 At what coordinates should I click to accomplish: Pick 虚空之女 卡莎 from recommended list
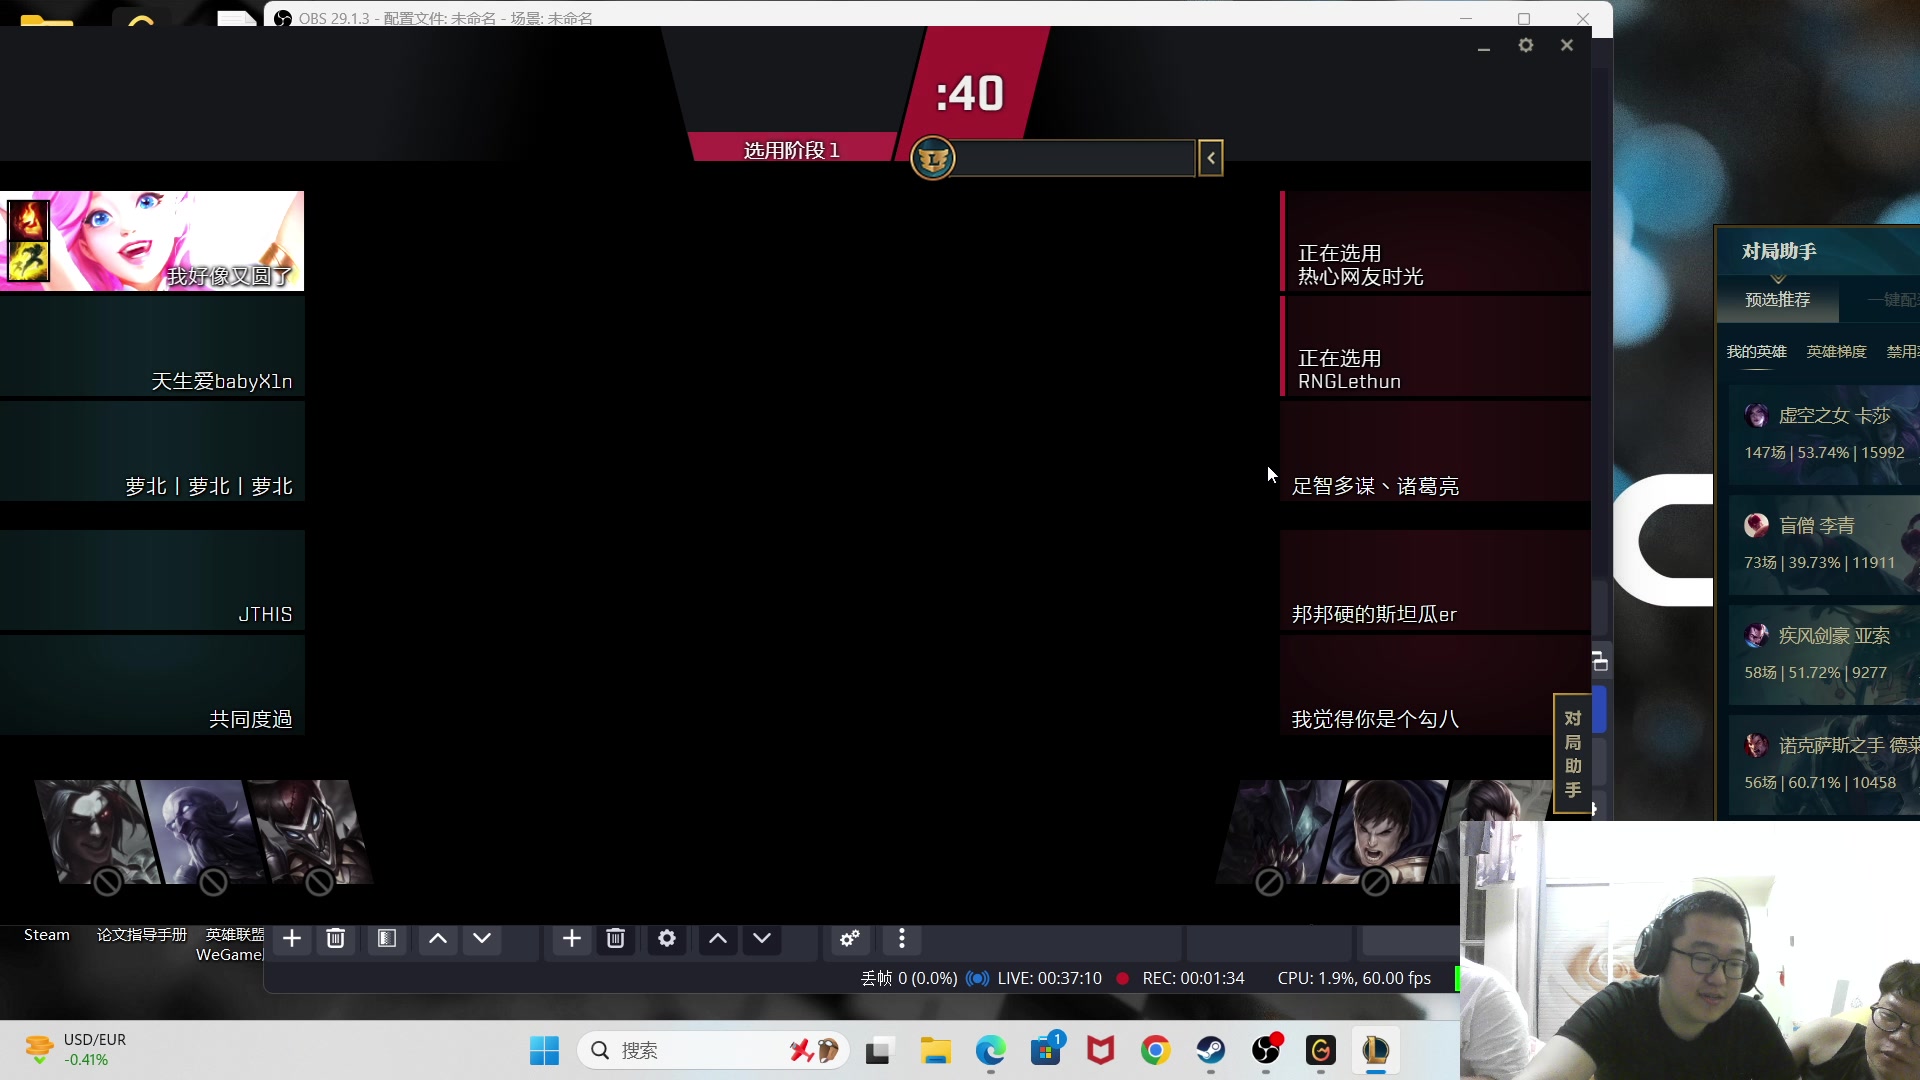[x=1825, y=435]
